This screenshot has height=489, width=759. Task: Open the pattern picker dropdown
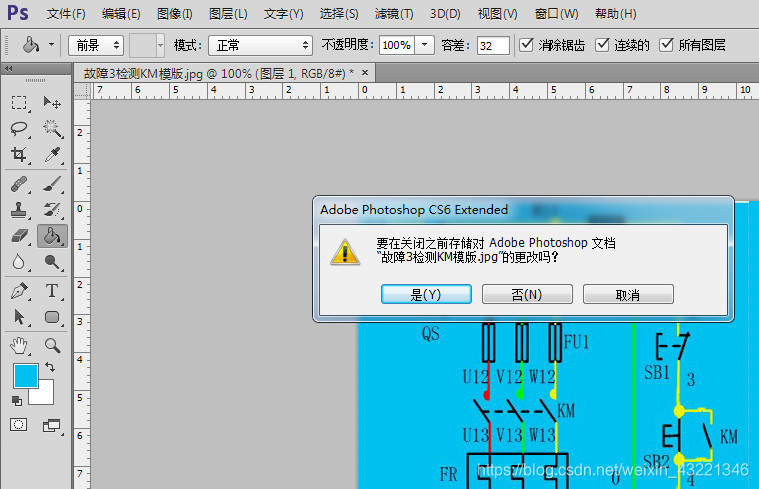click(160, 46)
